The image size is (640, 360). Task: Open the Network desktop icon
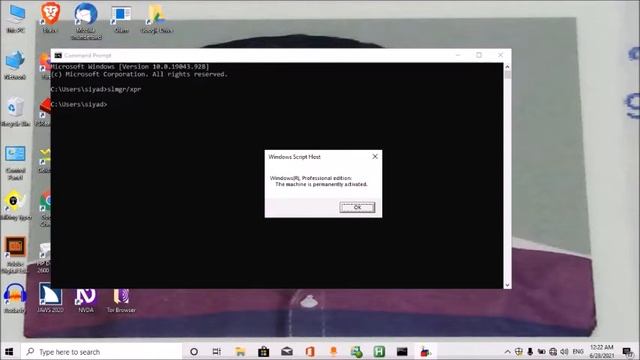click(15, 65)
